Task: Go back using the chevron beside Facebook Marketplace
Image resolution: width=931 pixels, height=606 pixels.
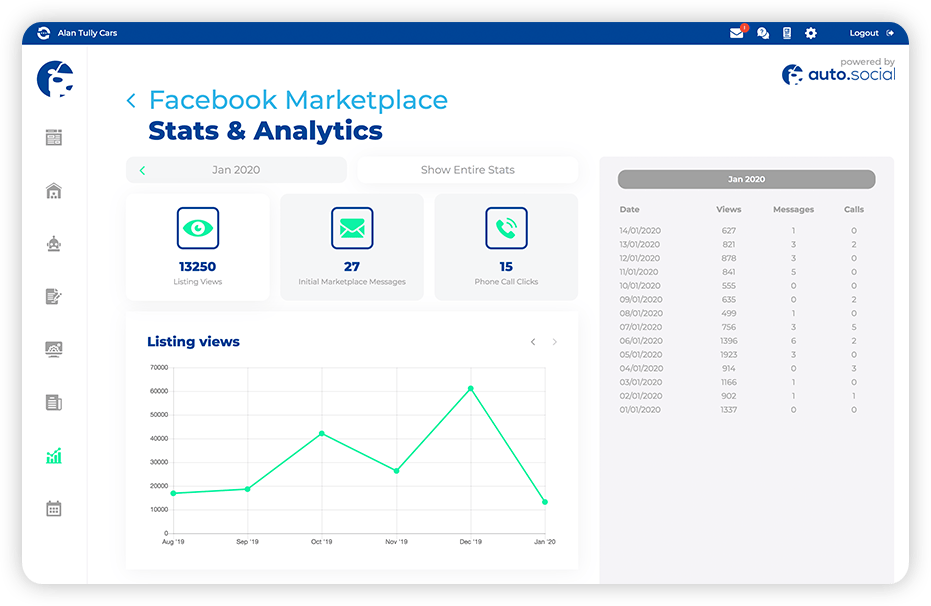Action: 131,101
